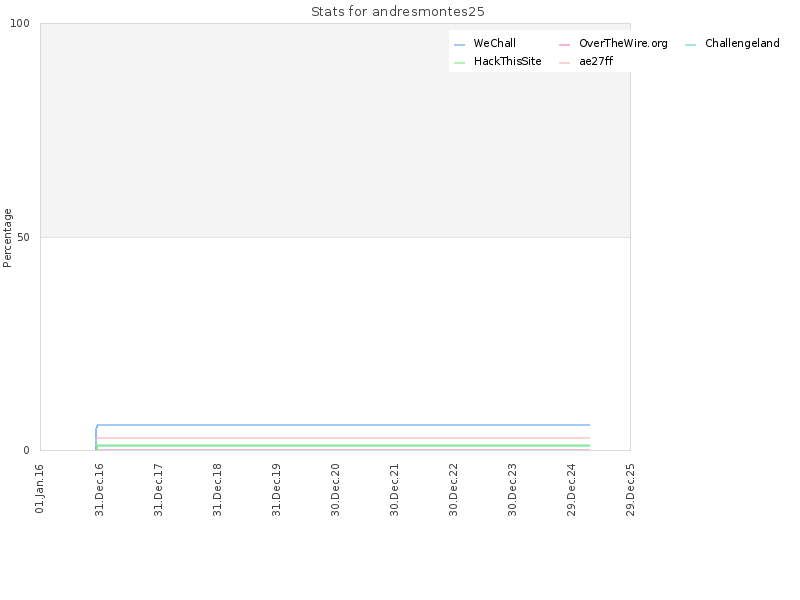Click the 30.Dec.23 x-axis date
Viewport: 800px width, 600px height.
tap(512, 490)
